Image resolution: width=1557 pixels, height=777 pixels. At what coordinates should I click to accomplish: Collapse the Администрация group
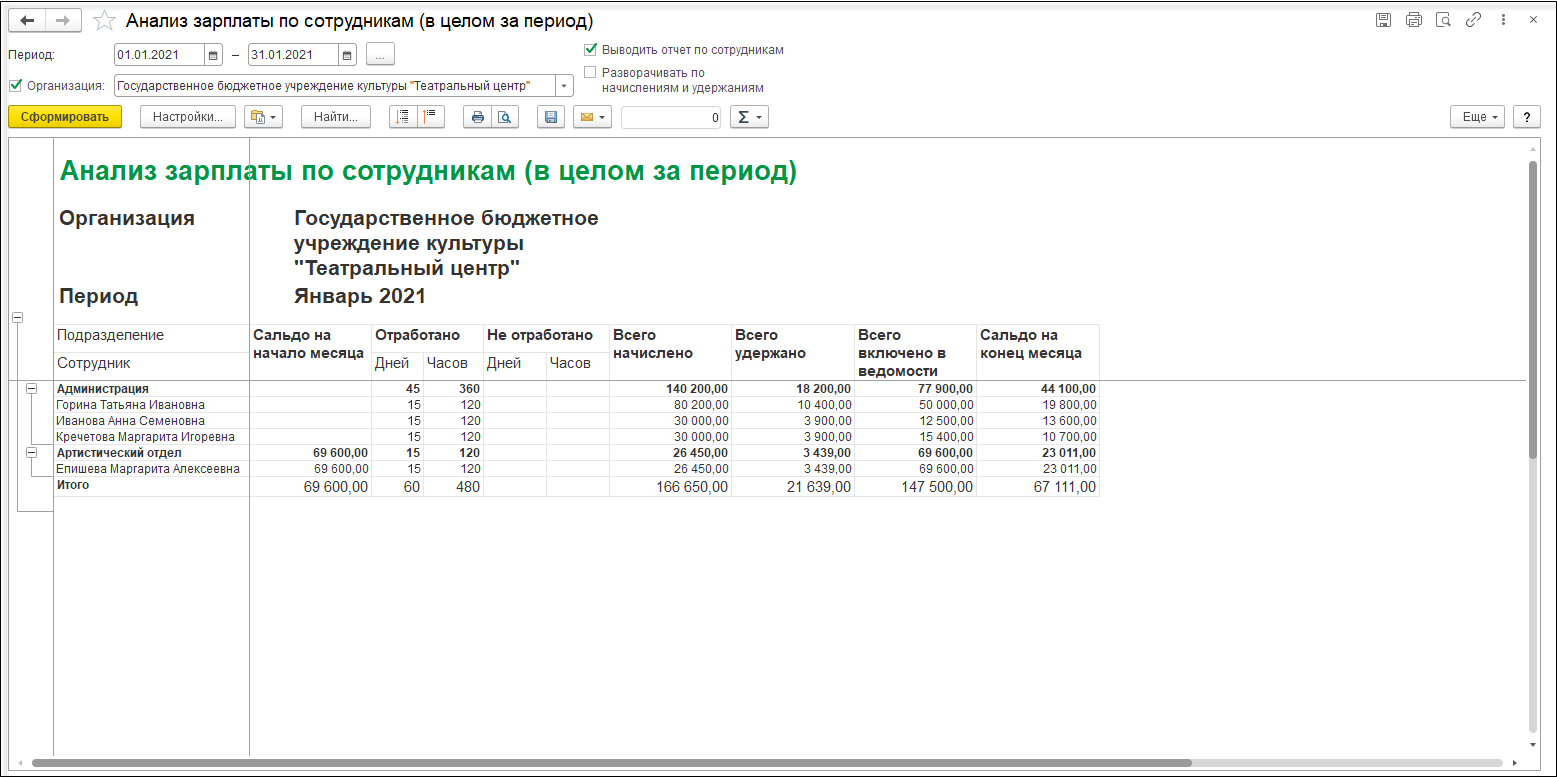(32, 389)
